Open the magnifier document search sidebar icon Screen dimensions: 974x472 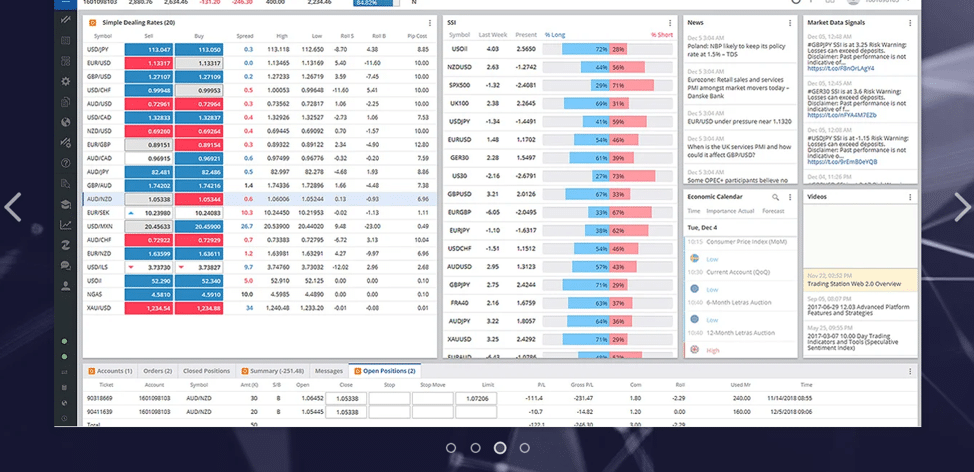coord(65,184)
